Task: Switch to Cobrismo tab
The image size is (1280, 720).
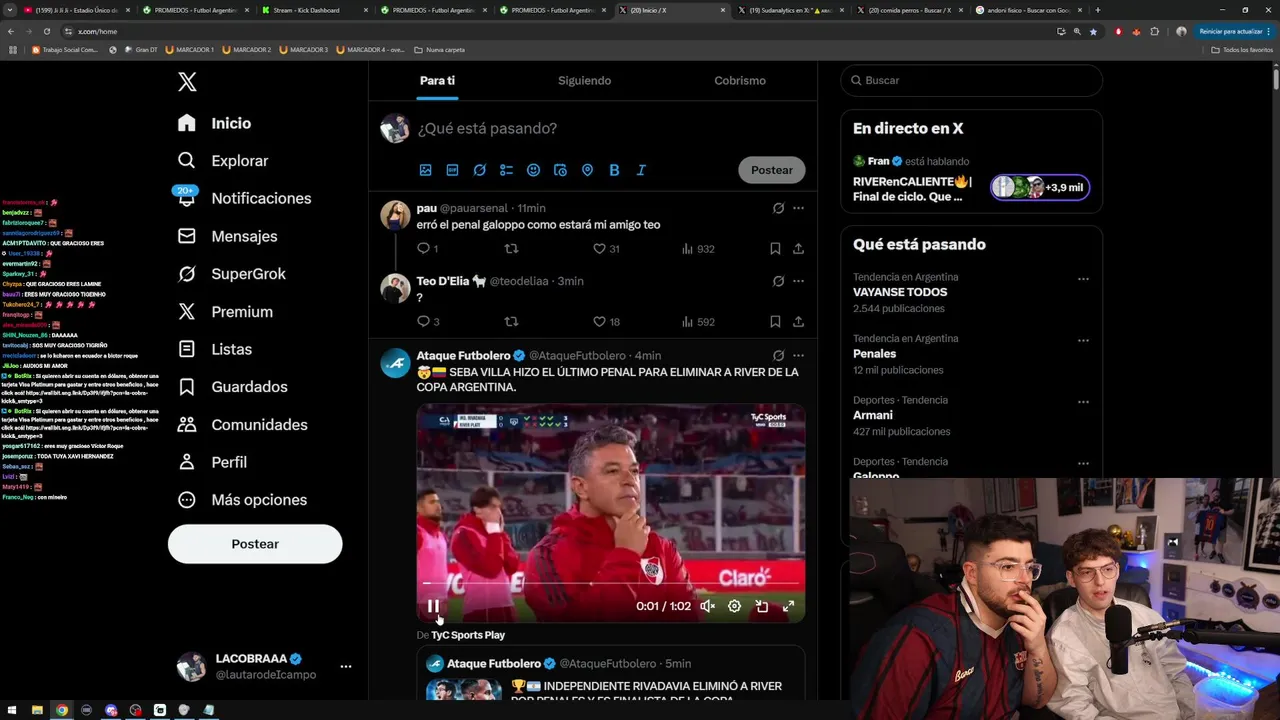Action: tap(740, 80)
